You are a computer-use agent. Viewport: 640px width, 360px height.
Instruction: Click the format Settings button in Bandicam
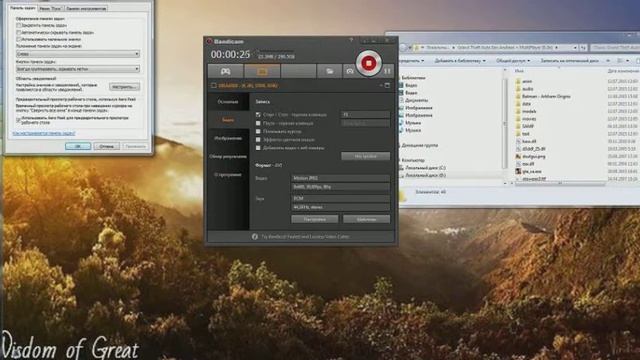coord(314,219)
